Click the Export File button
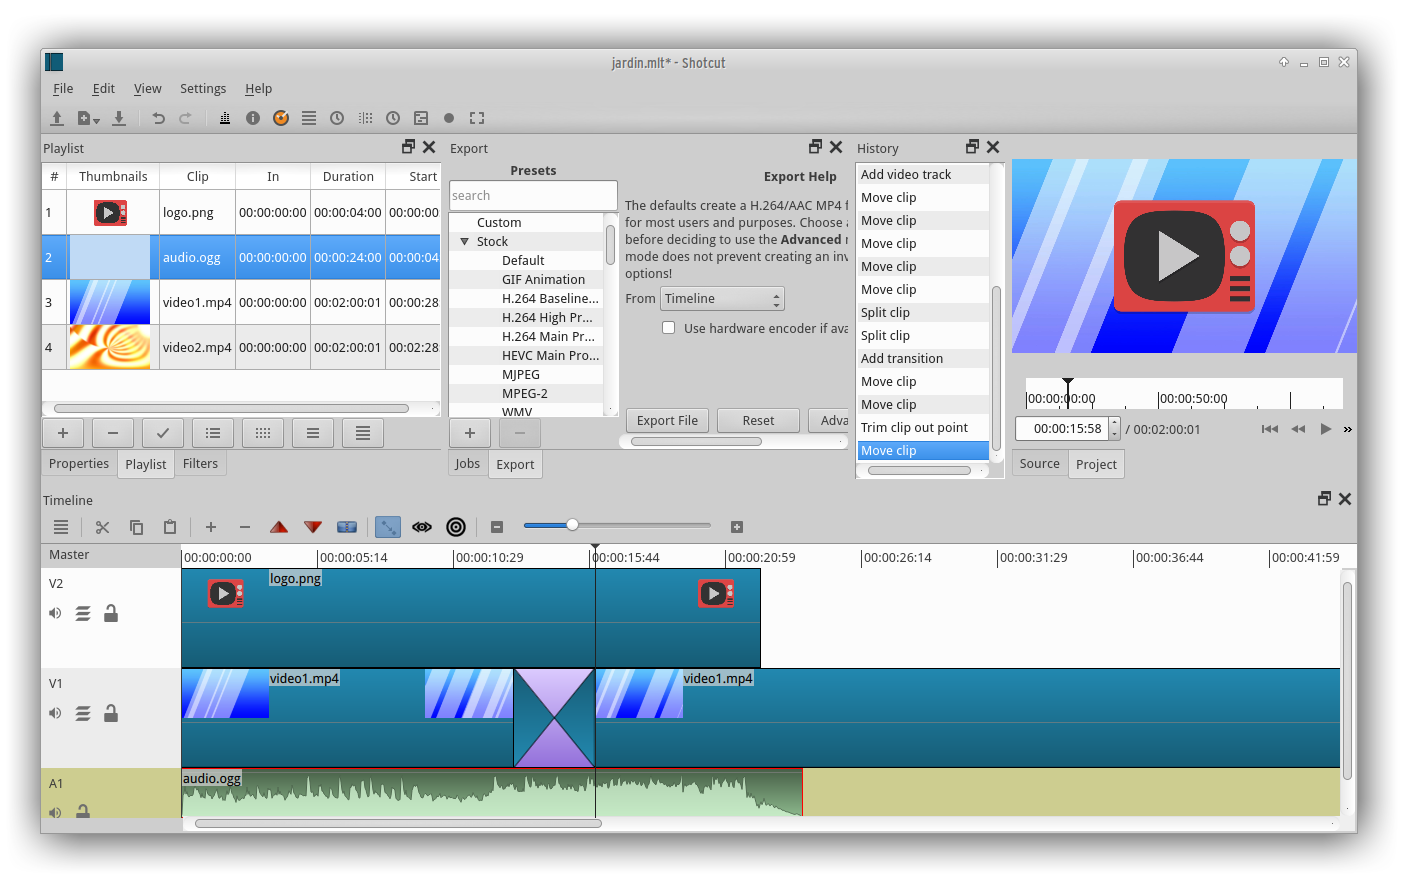Image resolution: width=1410 pixels, height=882 pixels. click(667, 421)
